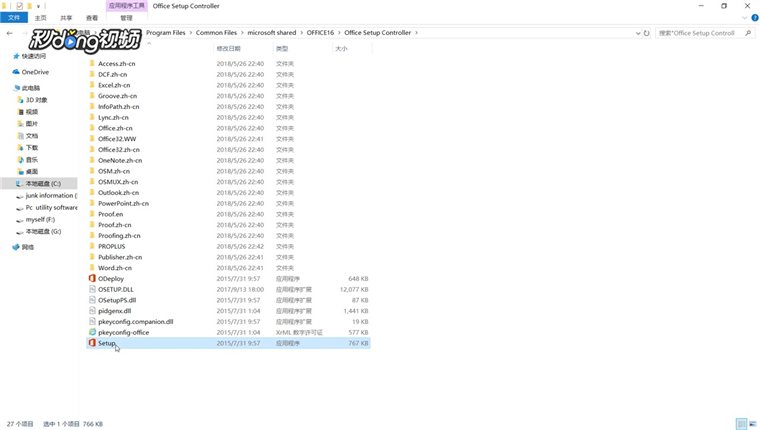760x430 pixels.
Task: Expand chevron after Office Setup Controller breadcrumb
Action: 416,33
